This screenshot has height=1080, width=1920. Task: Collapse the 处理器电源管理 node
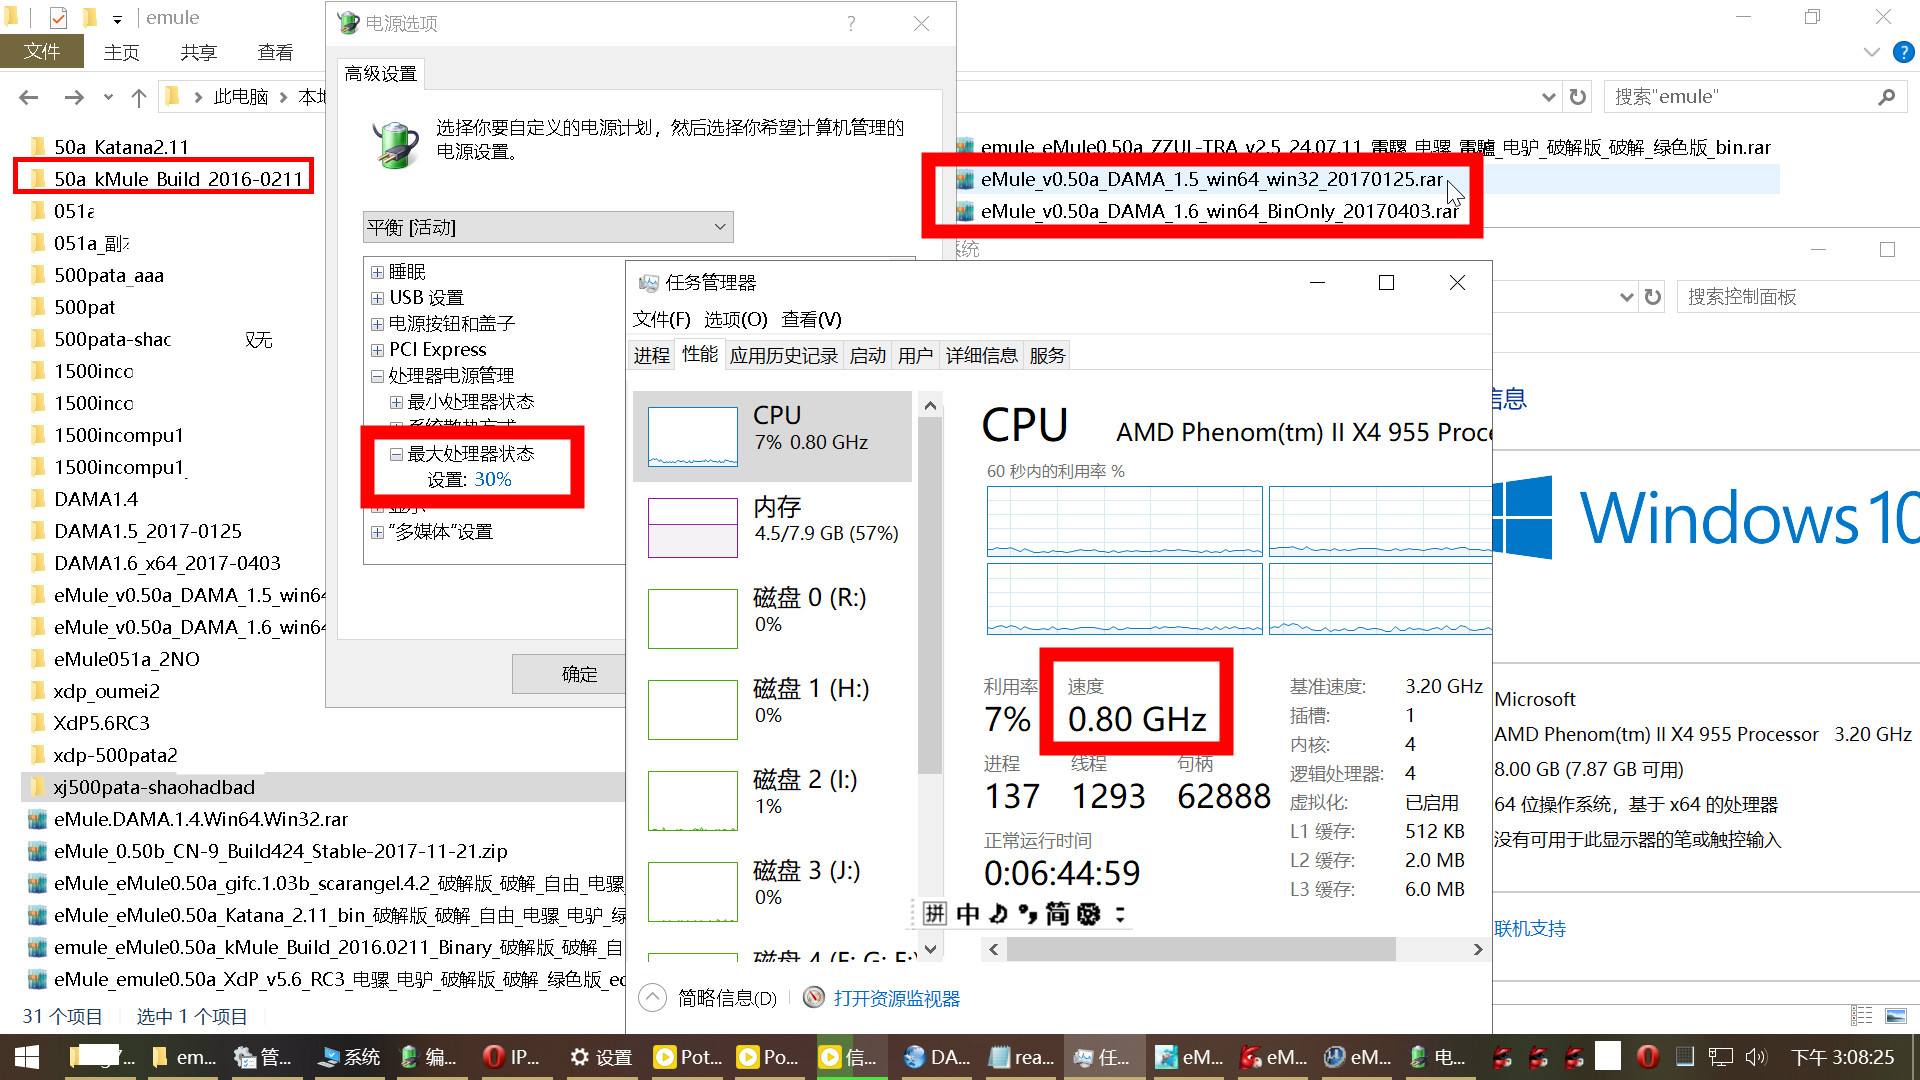[377, 376]
